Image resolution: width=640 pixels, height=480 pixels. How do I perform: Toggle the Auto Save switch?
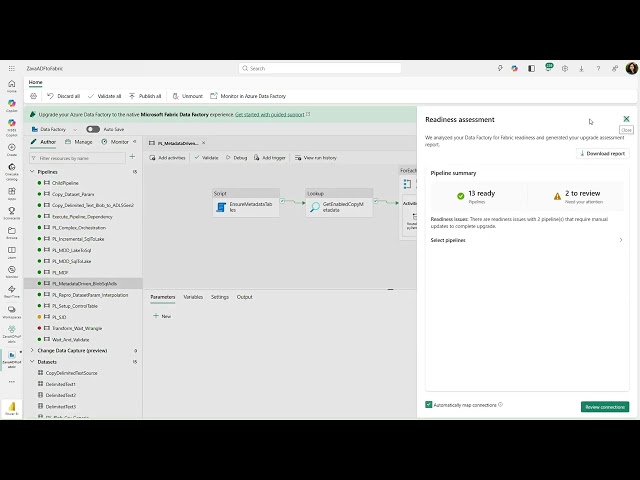(x=93, y=129)
